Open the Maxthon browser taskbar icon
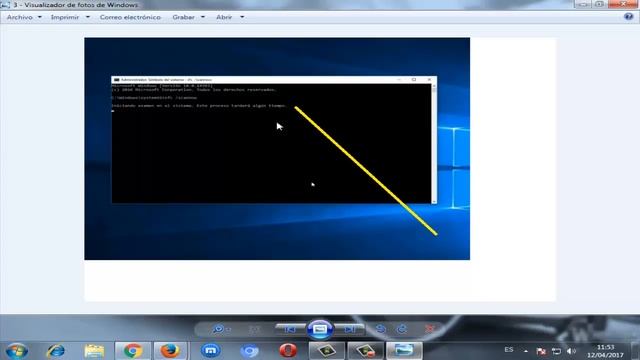640x360 pixels. click(x=211, y=351)
